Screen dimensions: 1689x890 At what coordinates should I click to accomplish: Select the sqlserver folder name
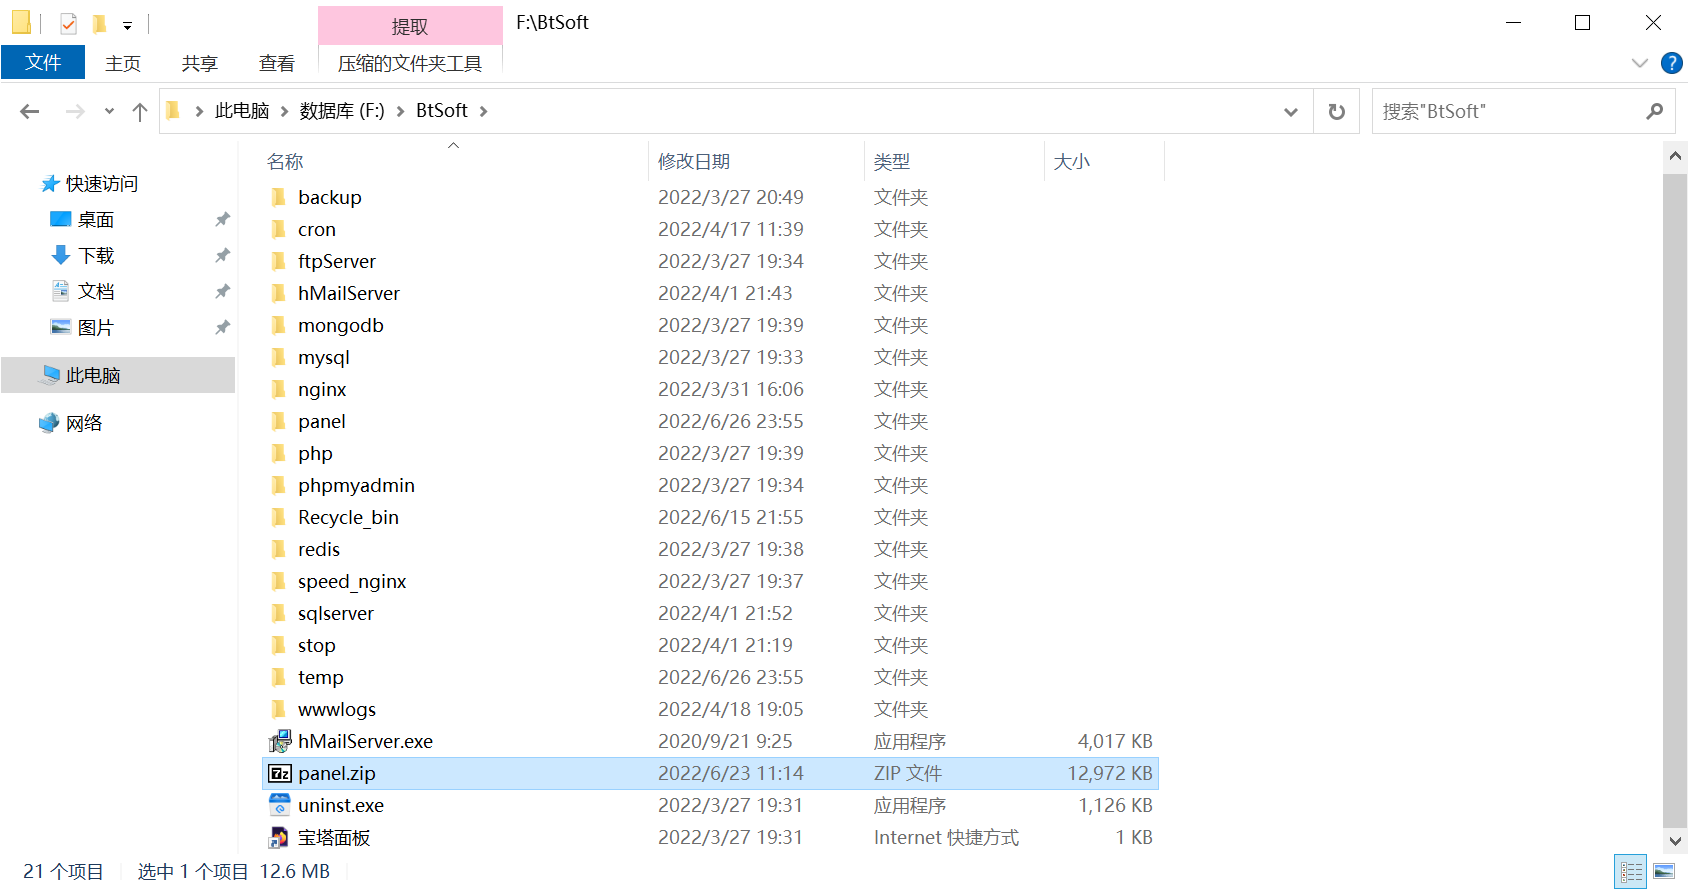[x=336, y=613]
